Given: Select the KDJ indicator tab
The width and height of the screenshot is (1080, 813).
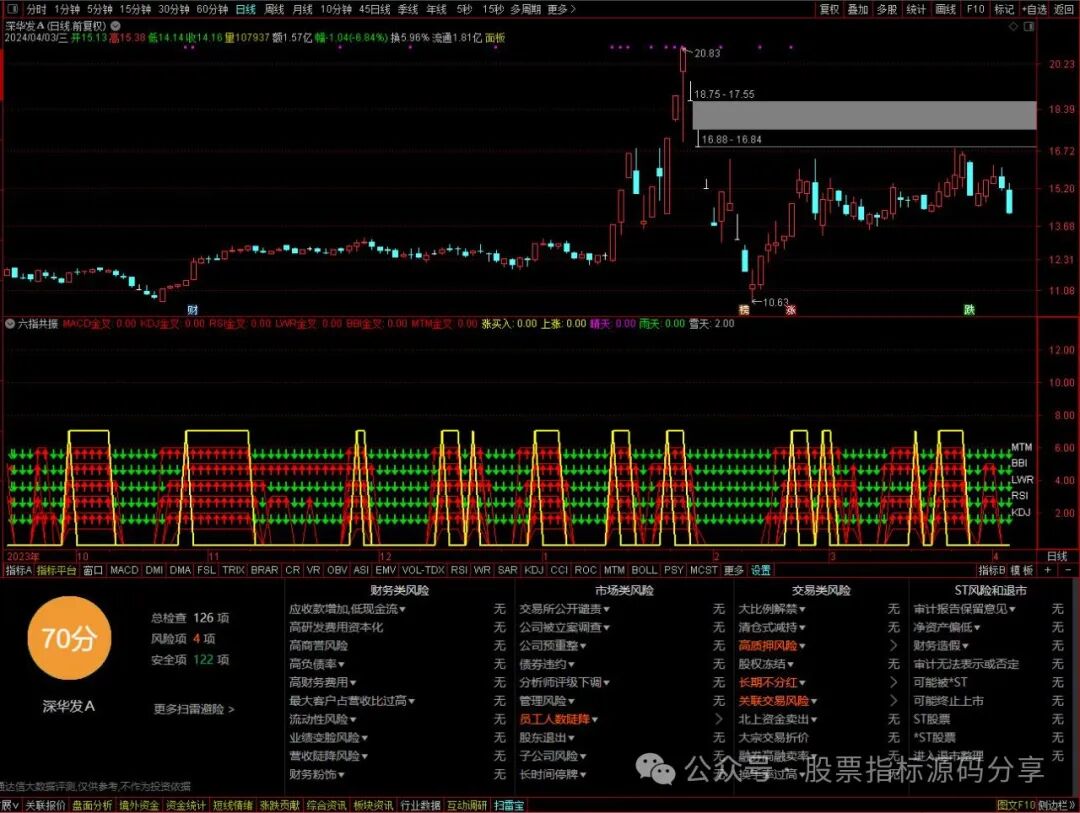Looking at the screenshot, I should 534,570.
